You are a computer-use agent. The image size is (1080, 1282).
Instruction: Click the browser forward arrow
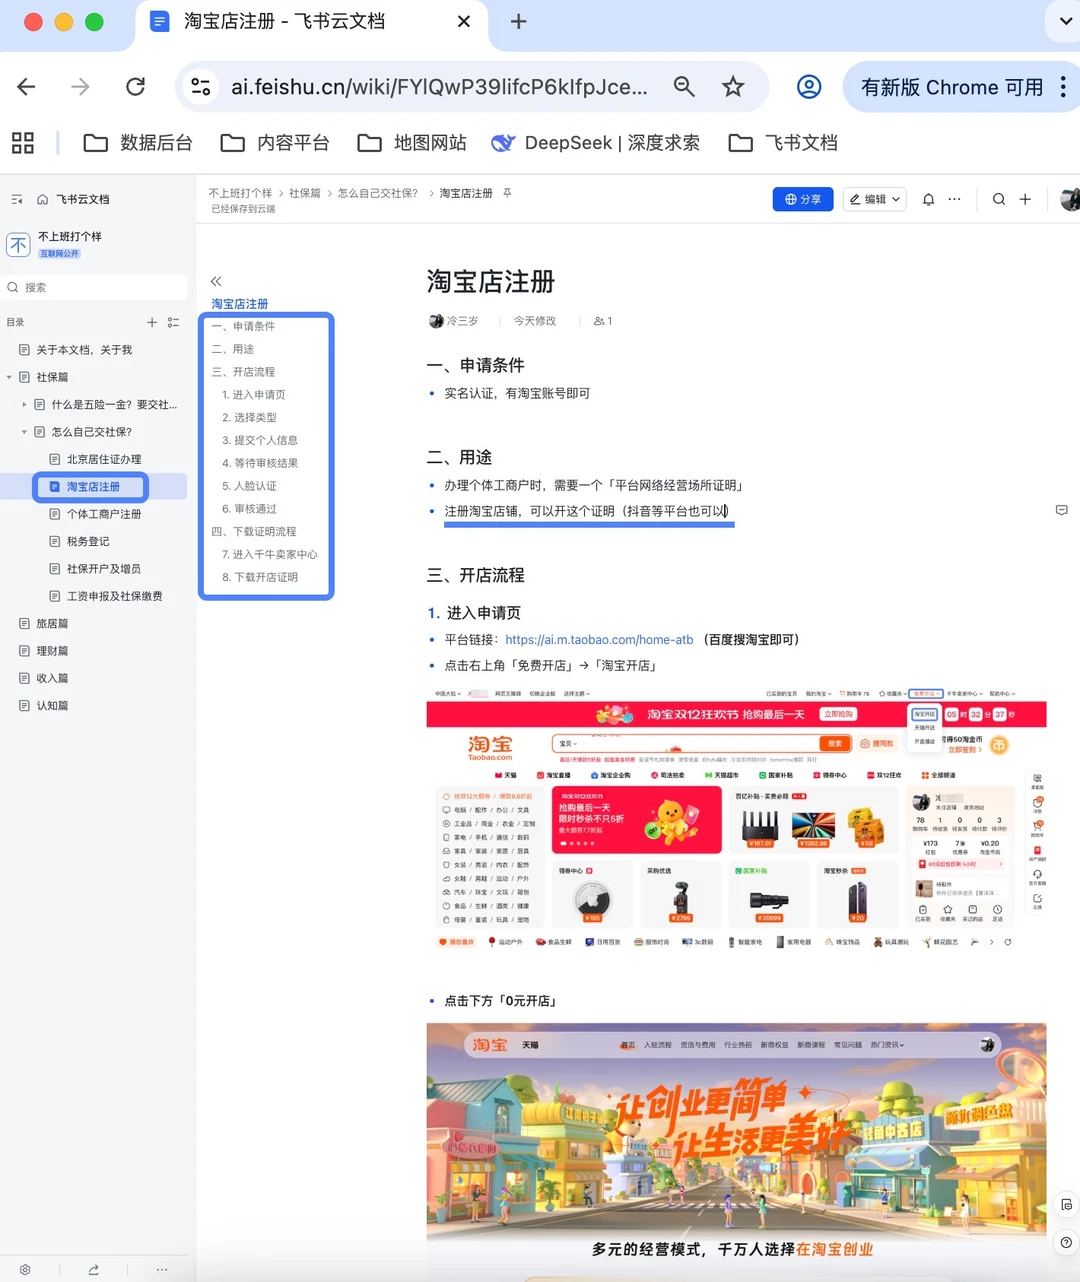80,87
